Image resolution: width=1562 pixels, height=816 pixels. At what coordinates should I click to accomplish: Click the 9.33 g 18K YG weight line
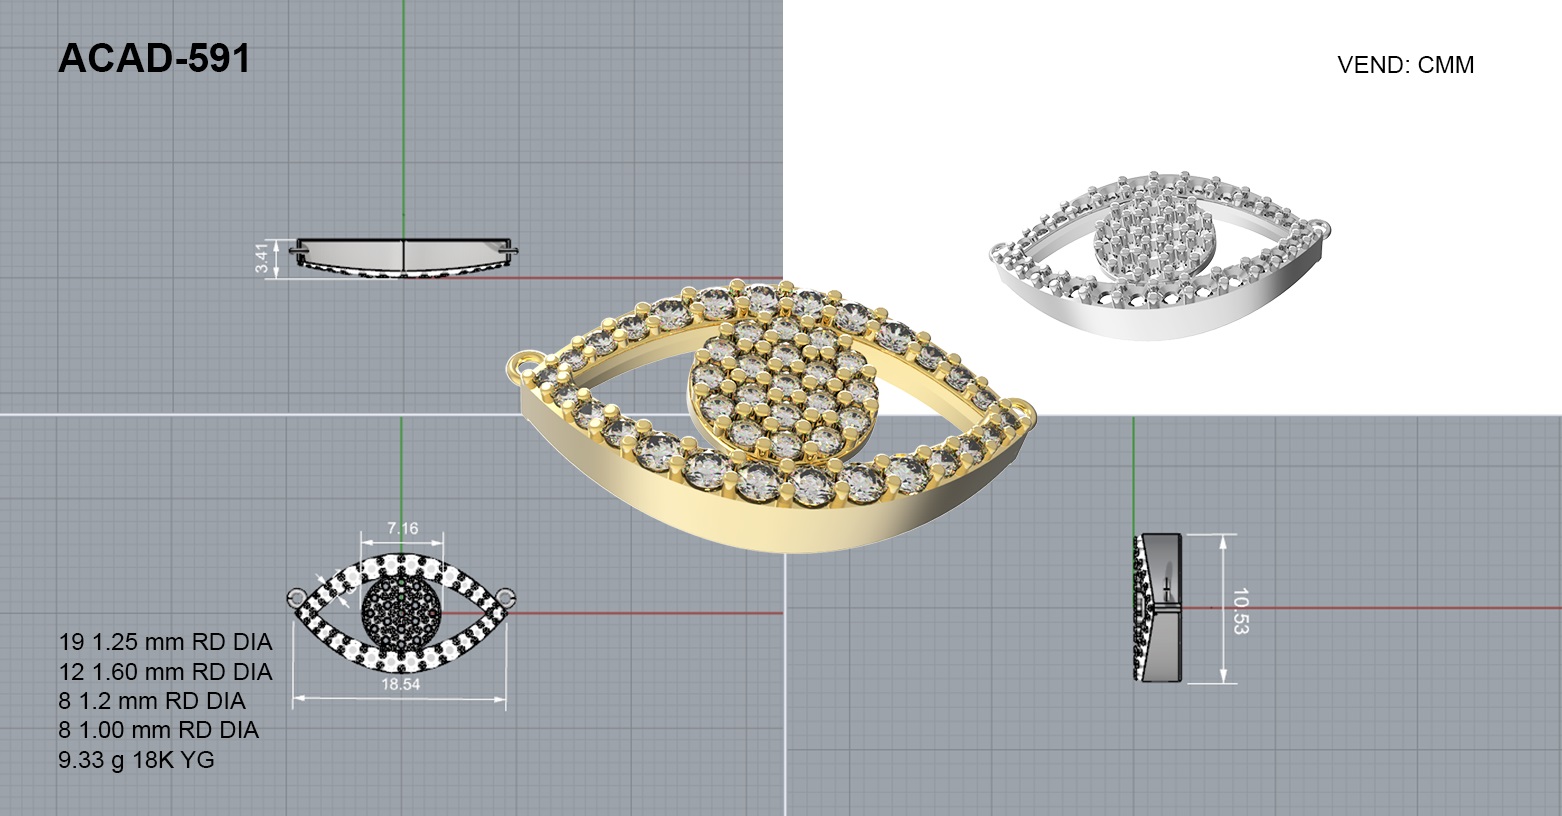pyautogui.click(x=137, y=760)
